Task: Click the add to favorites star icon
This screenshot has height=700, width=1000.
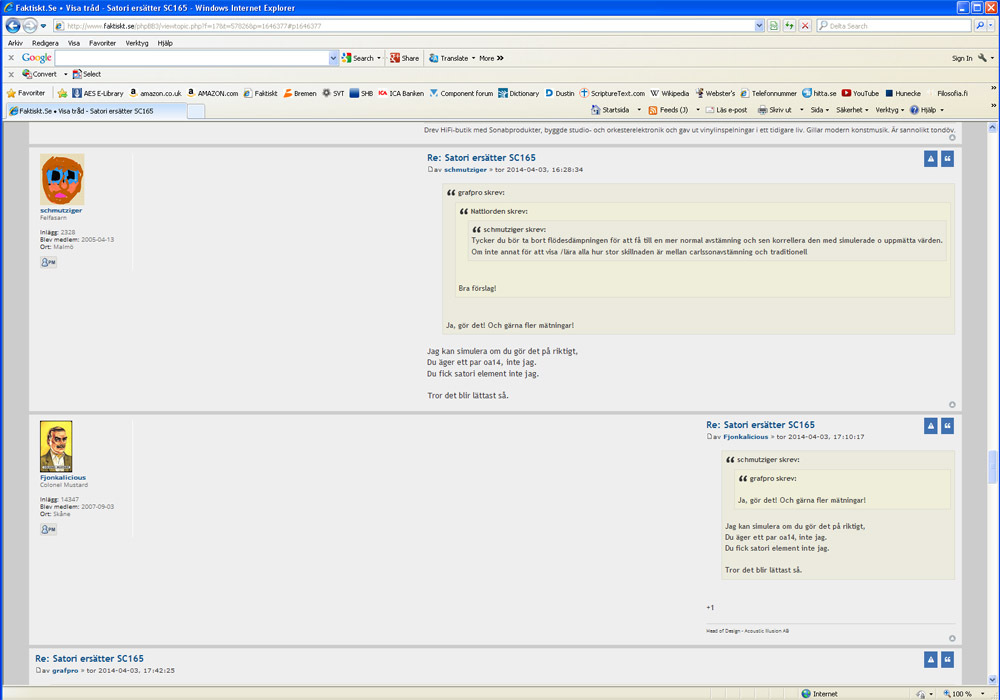Action: pos(62,93)
